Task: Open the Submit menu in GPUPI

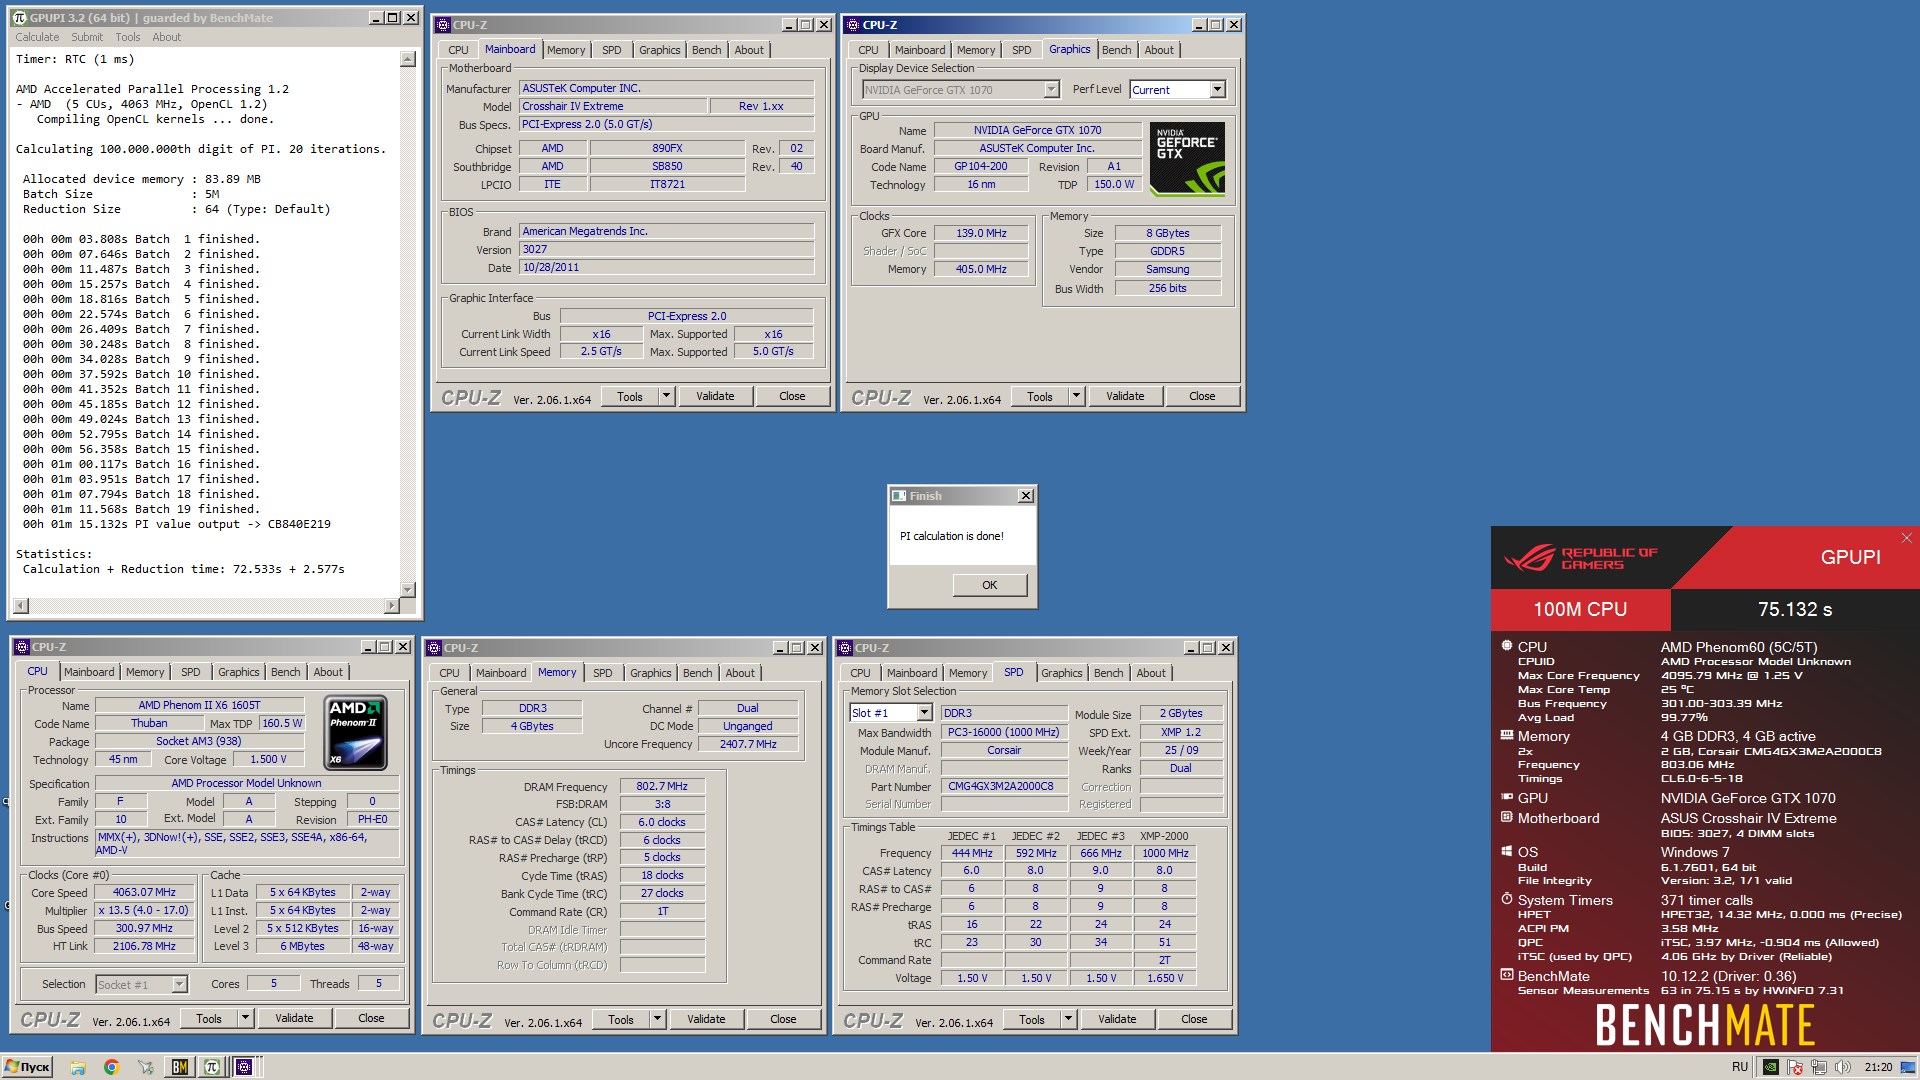Action: [x=87, y=37]
